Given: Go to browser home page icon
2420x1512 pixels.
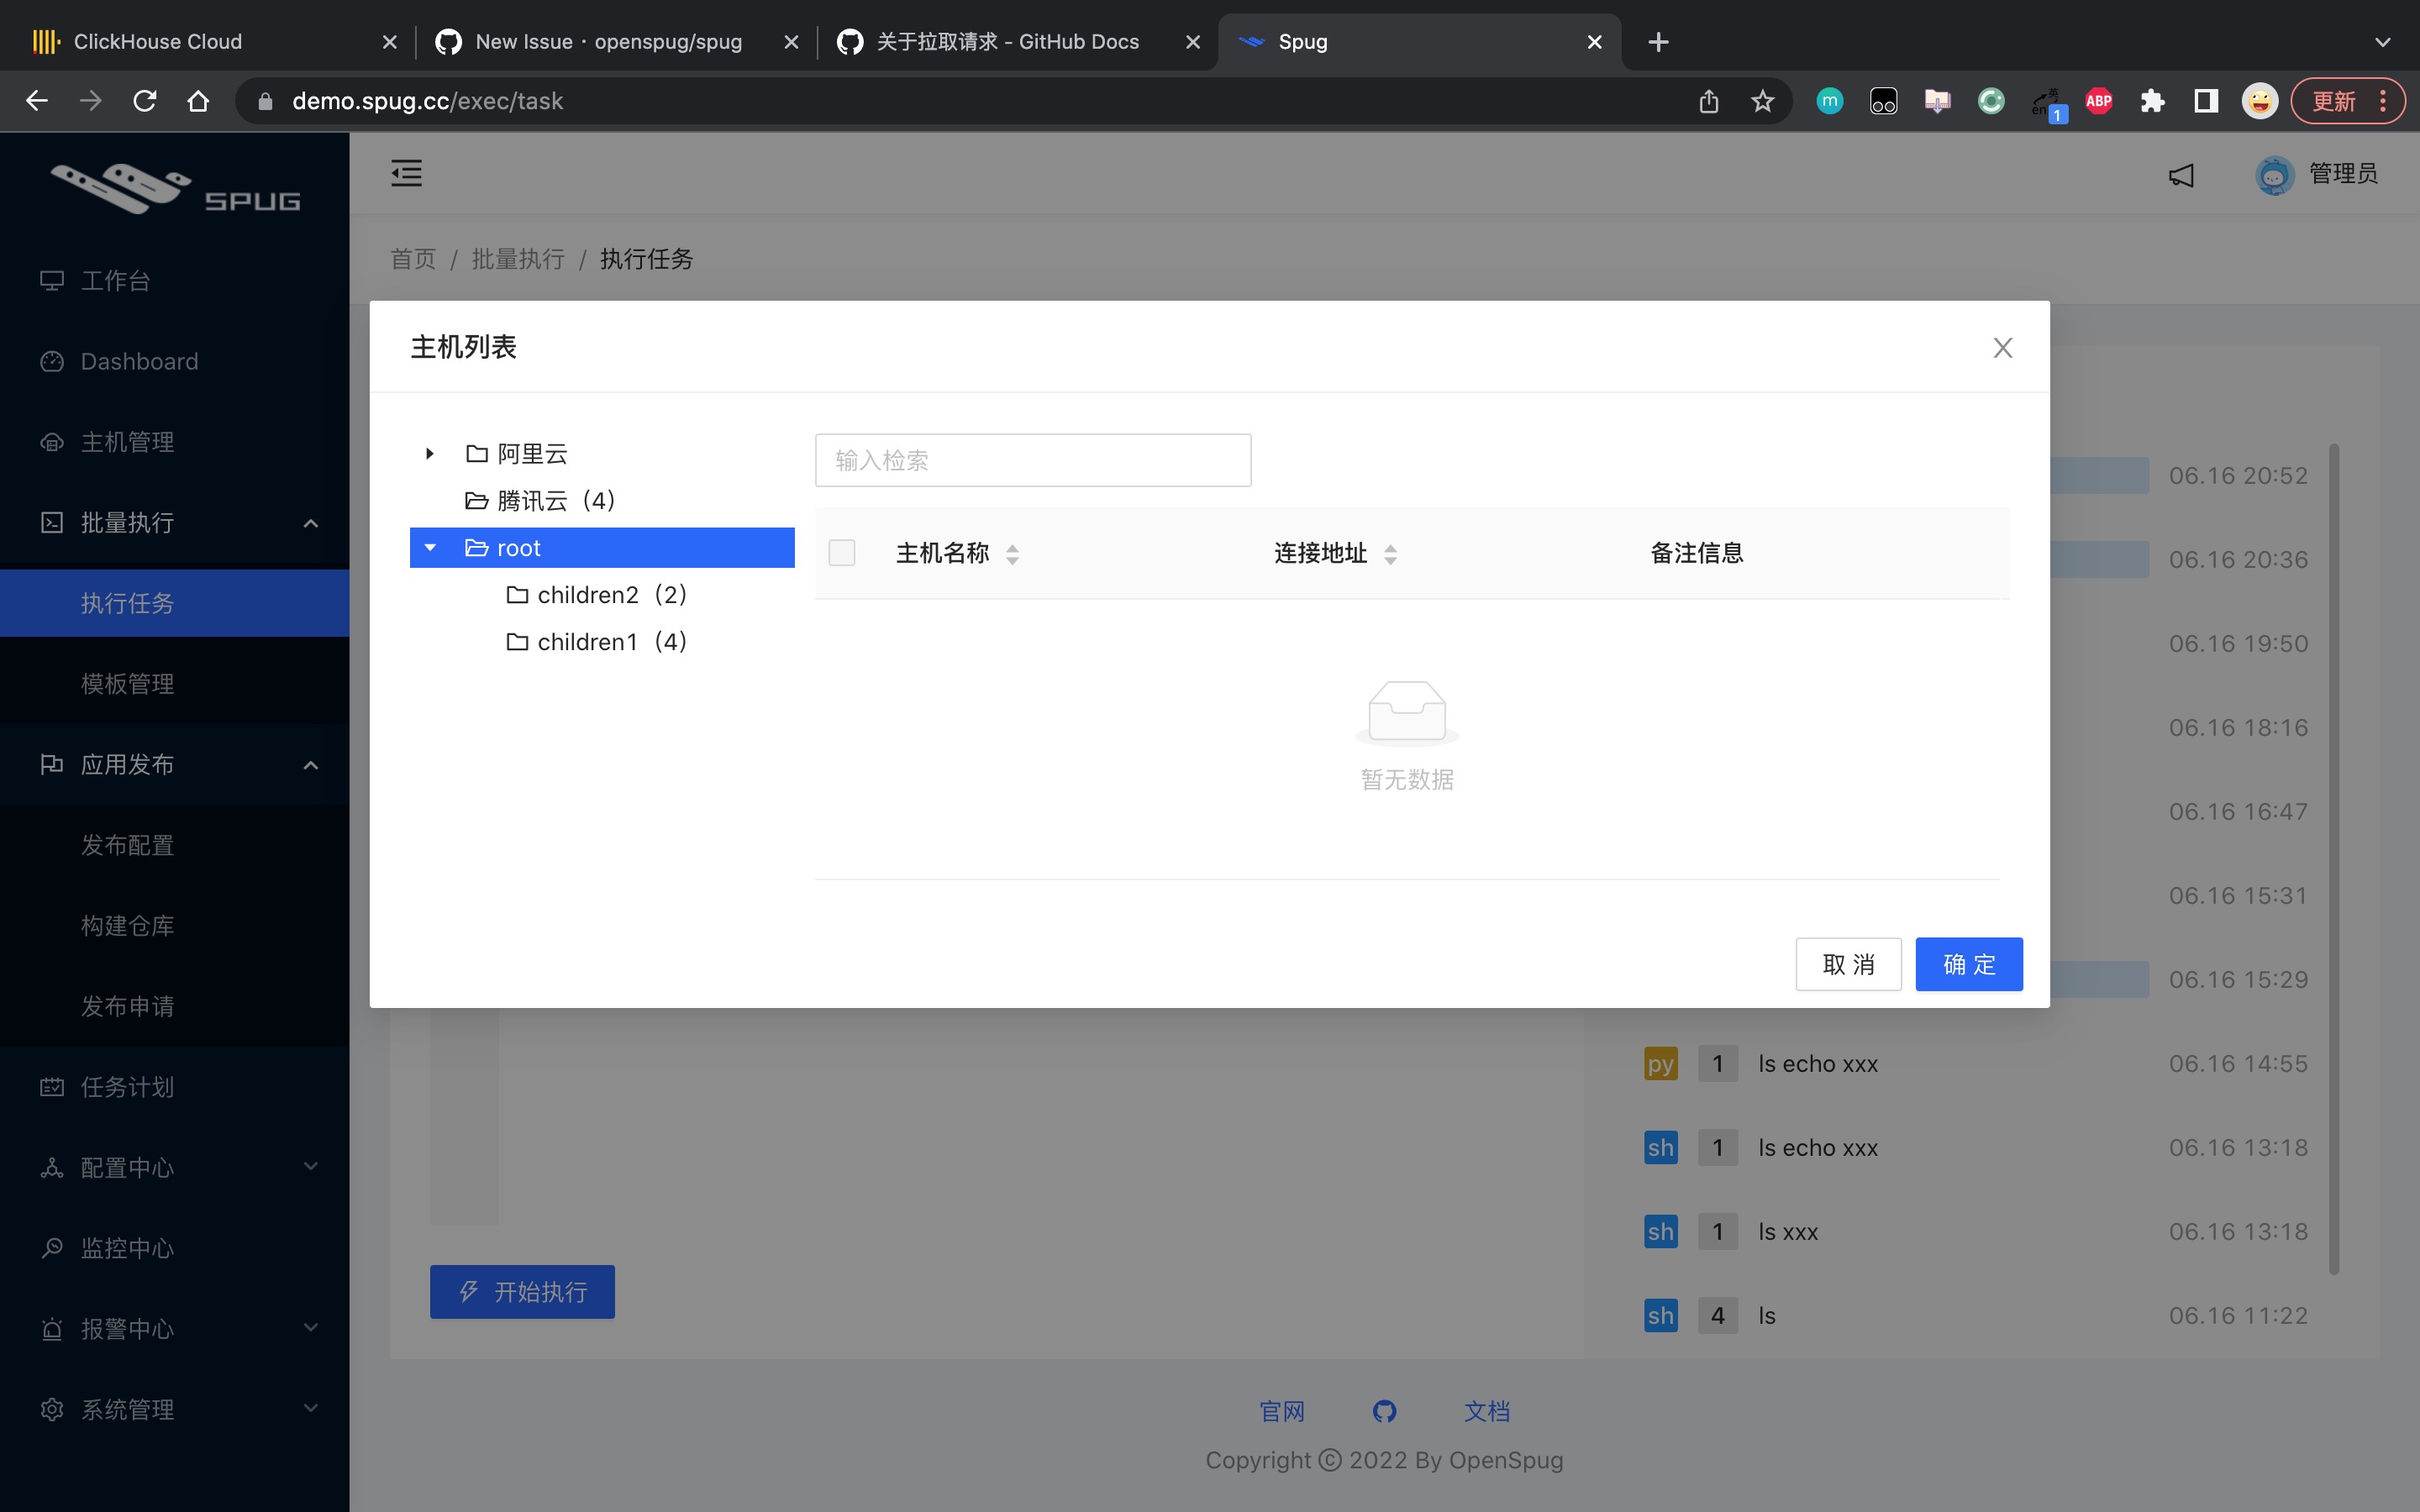Looking at the screenshot, I should (x=198, y=101).
